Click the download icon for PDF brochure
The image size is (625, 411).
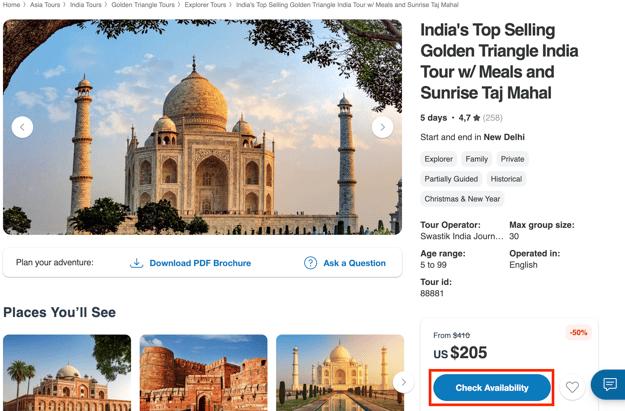(x=136, y=263)
